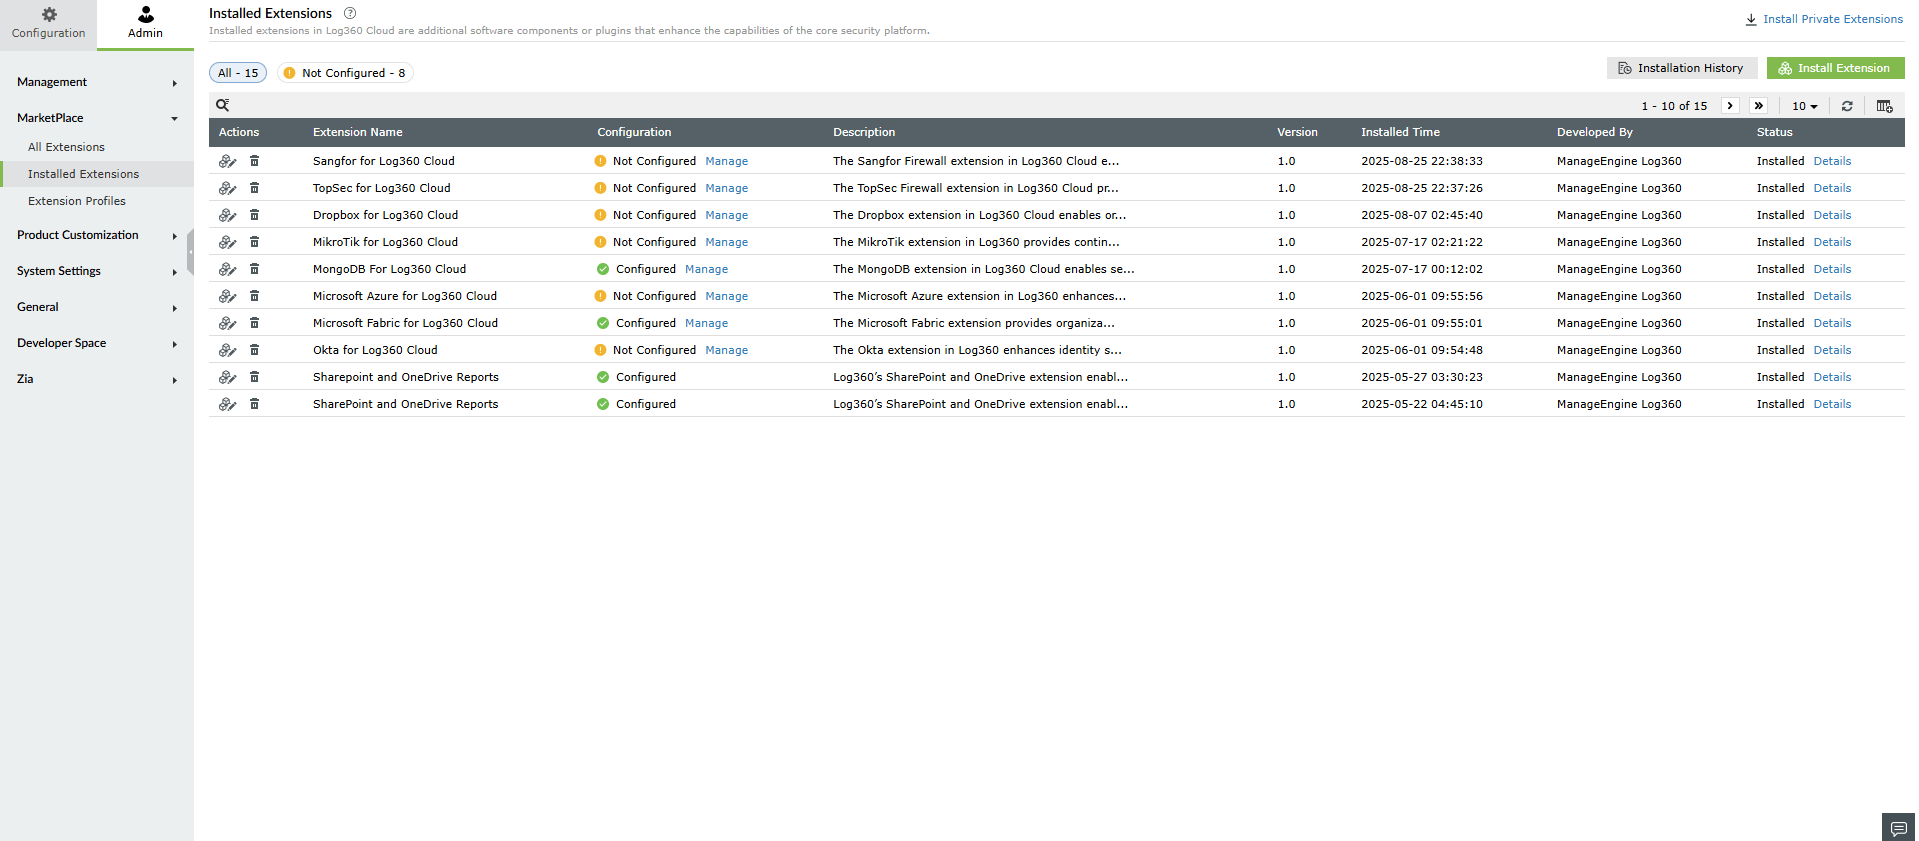Expand the Management sidebar section
This screenshot has height=841, width=1919.
coord(97,82)
